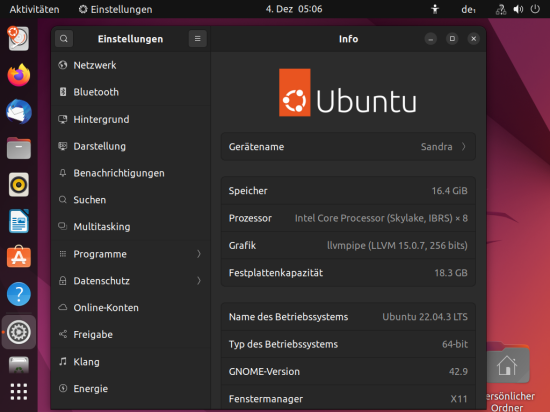Go to Darstellung settings
Image resolution: width=550 pixels, height=412 pixels.
(x=130, y=146)
